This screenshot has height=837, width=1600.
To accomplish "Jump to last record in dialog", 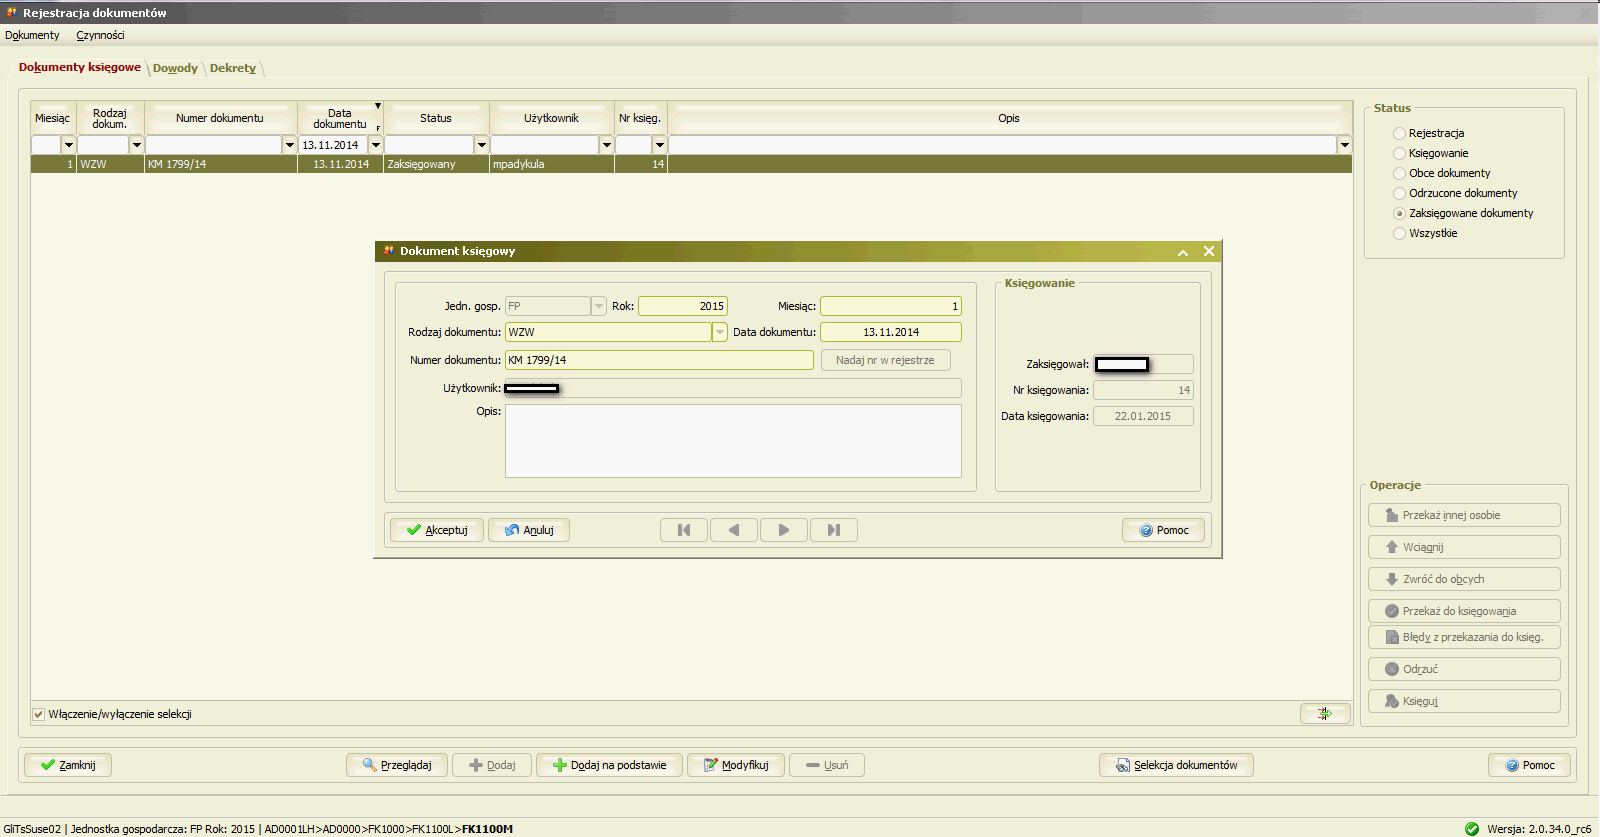I will click(834, 530).
